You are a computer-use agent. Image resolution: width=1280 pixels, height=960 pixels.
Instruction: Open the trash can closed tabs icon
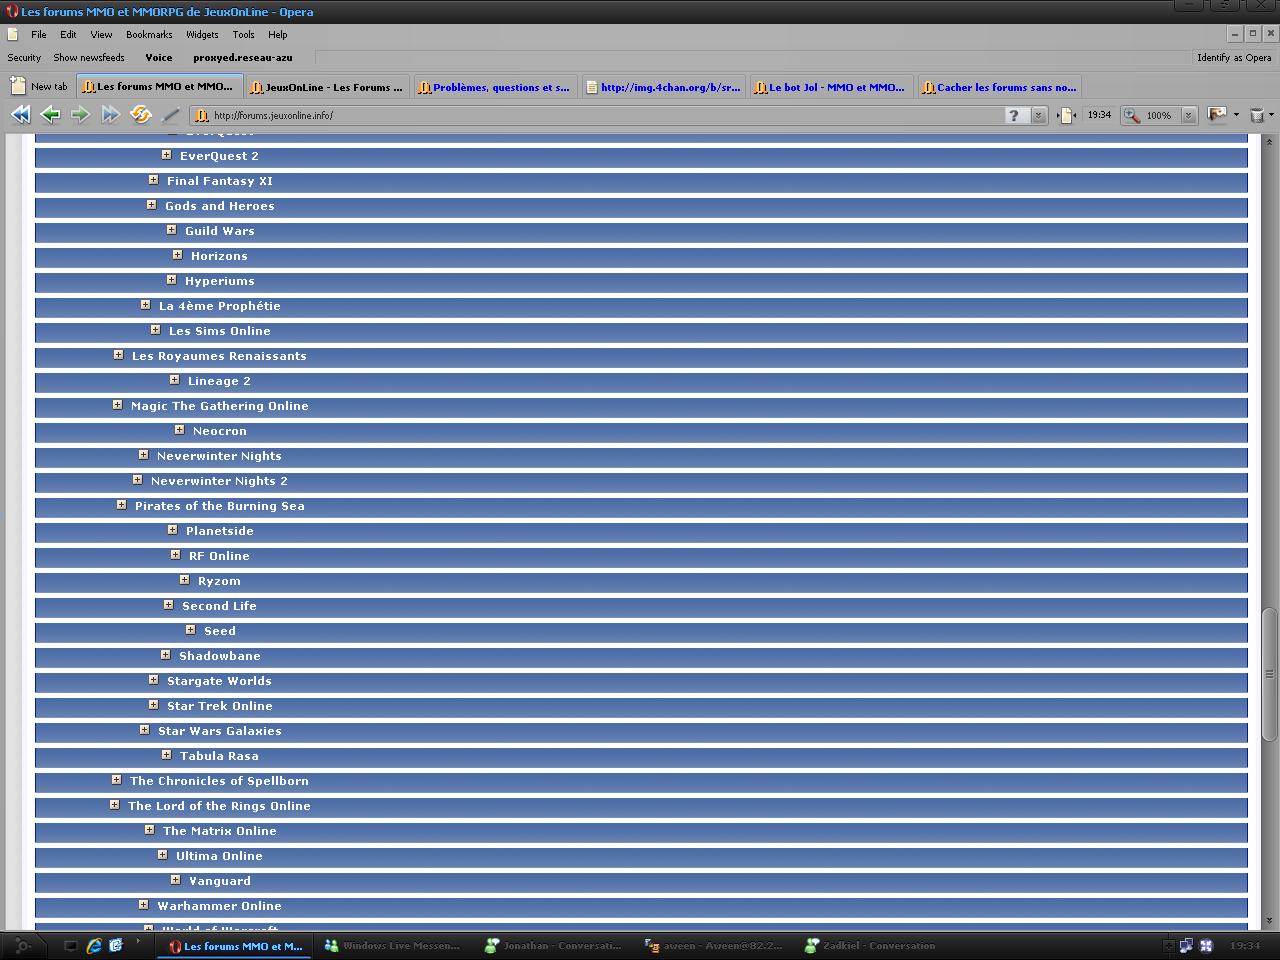coord(1258,115)
